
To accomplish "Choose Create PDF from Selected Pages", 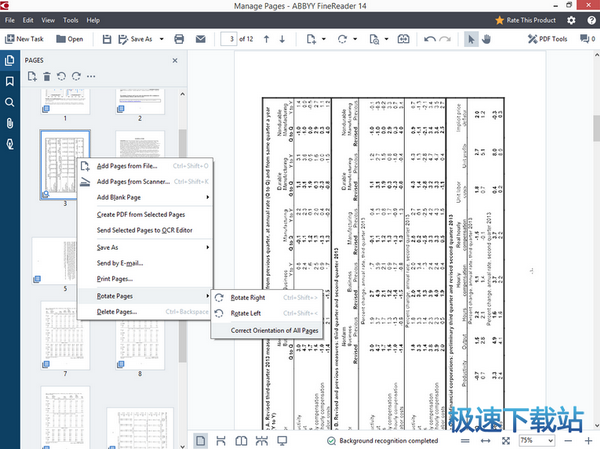I will pos(145,214).
